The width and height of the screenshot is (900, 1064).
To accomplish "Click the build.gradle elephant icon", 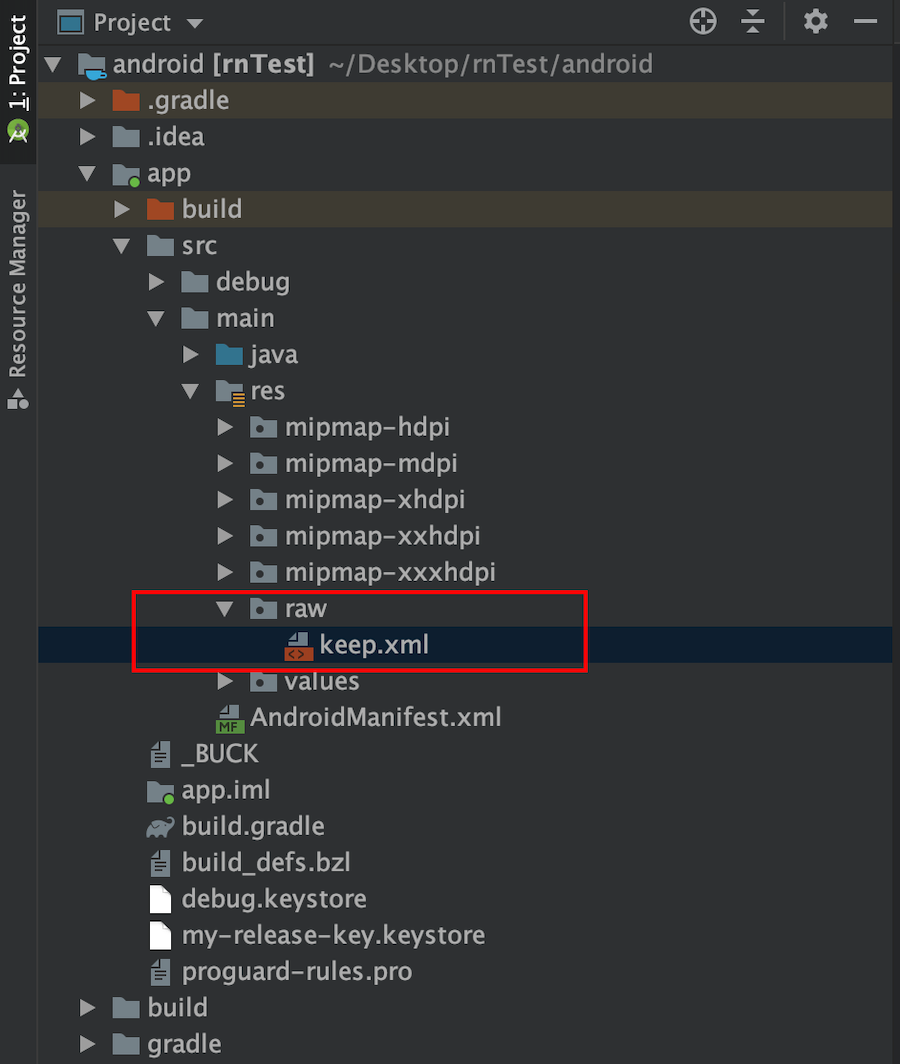I will point(160,827).
